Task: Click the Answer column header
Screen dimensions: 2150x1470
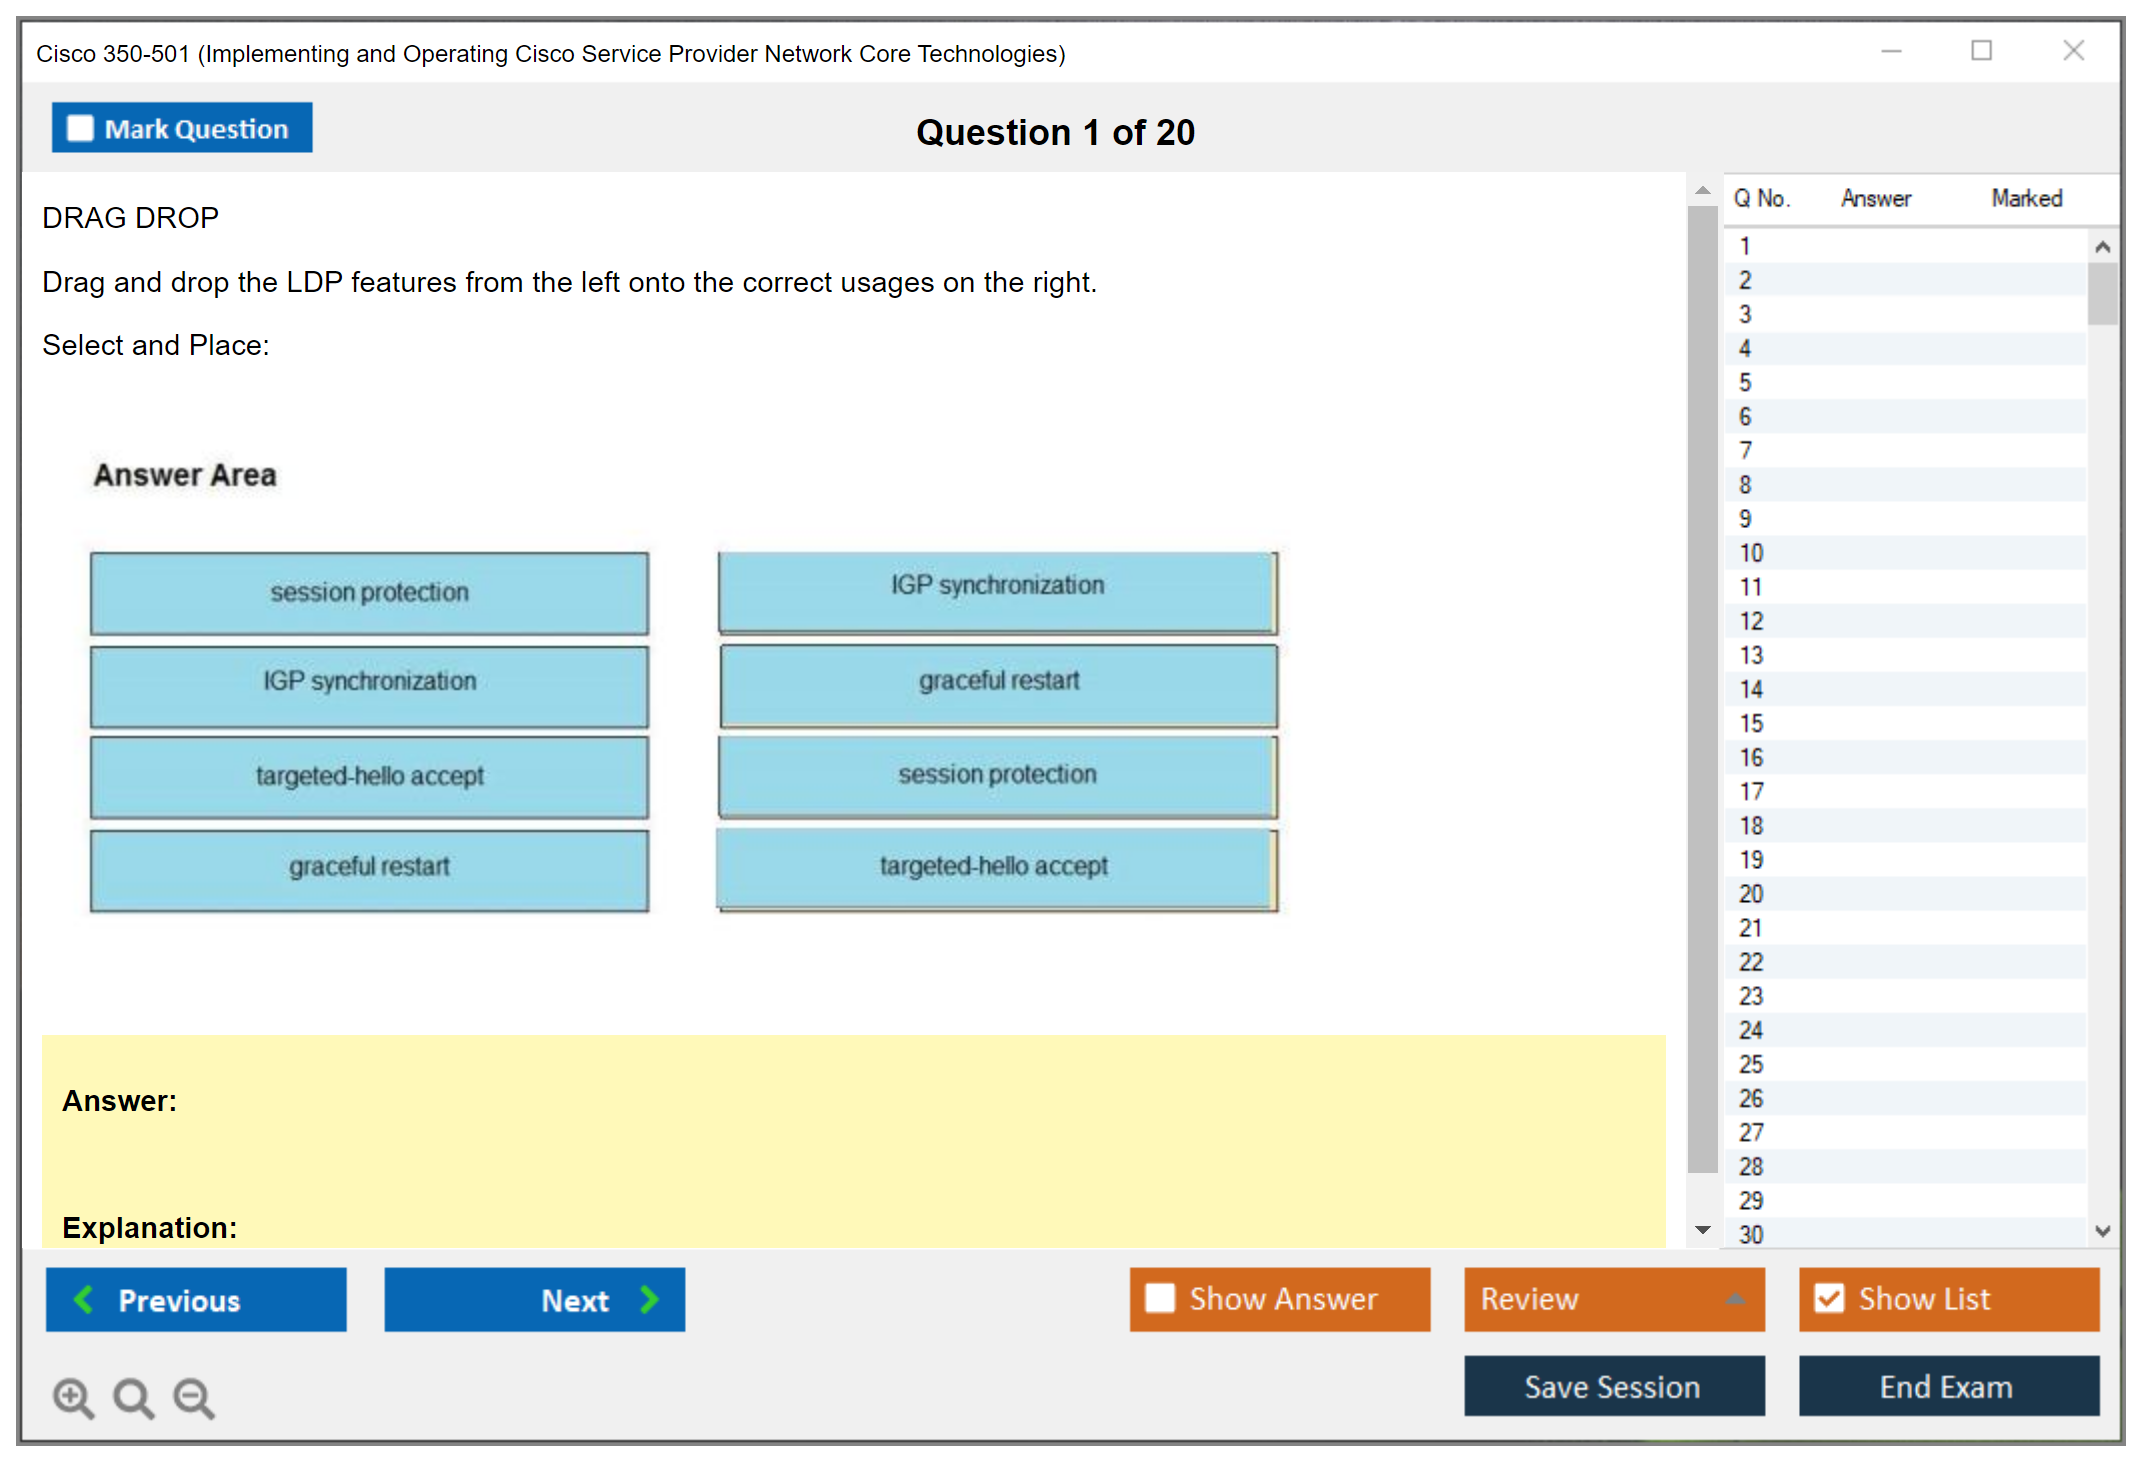Action: click(x=1875, y=199)
